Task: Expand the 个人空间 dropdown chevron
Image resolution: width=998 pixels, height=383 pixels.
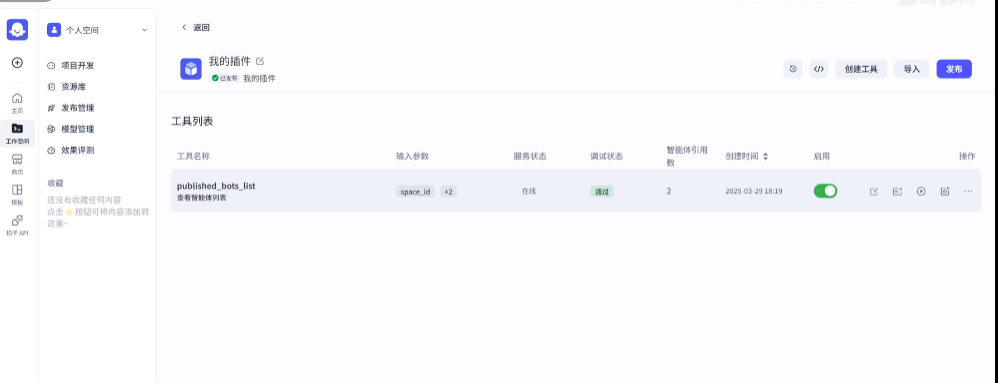Action: coord(144,30)
